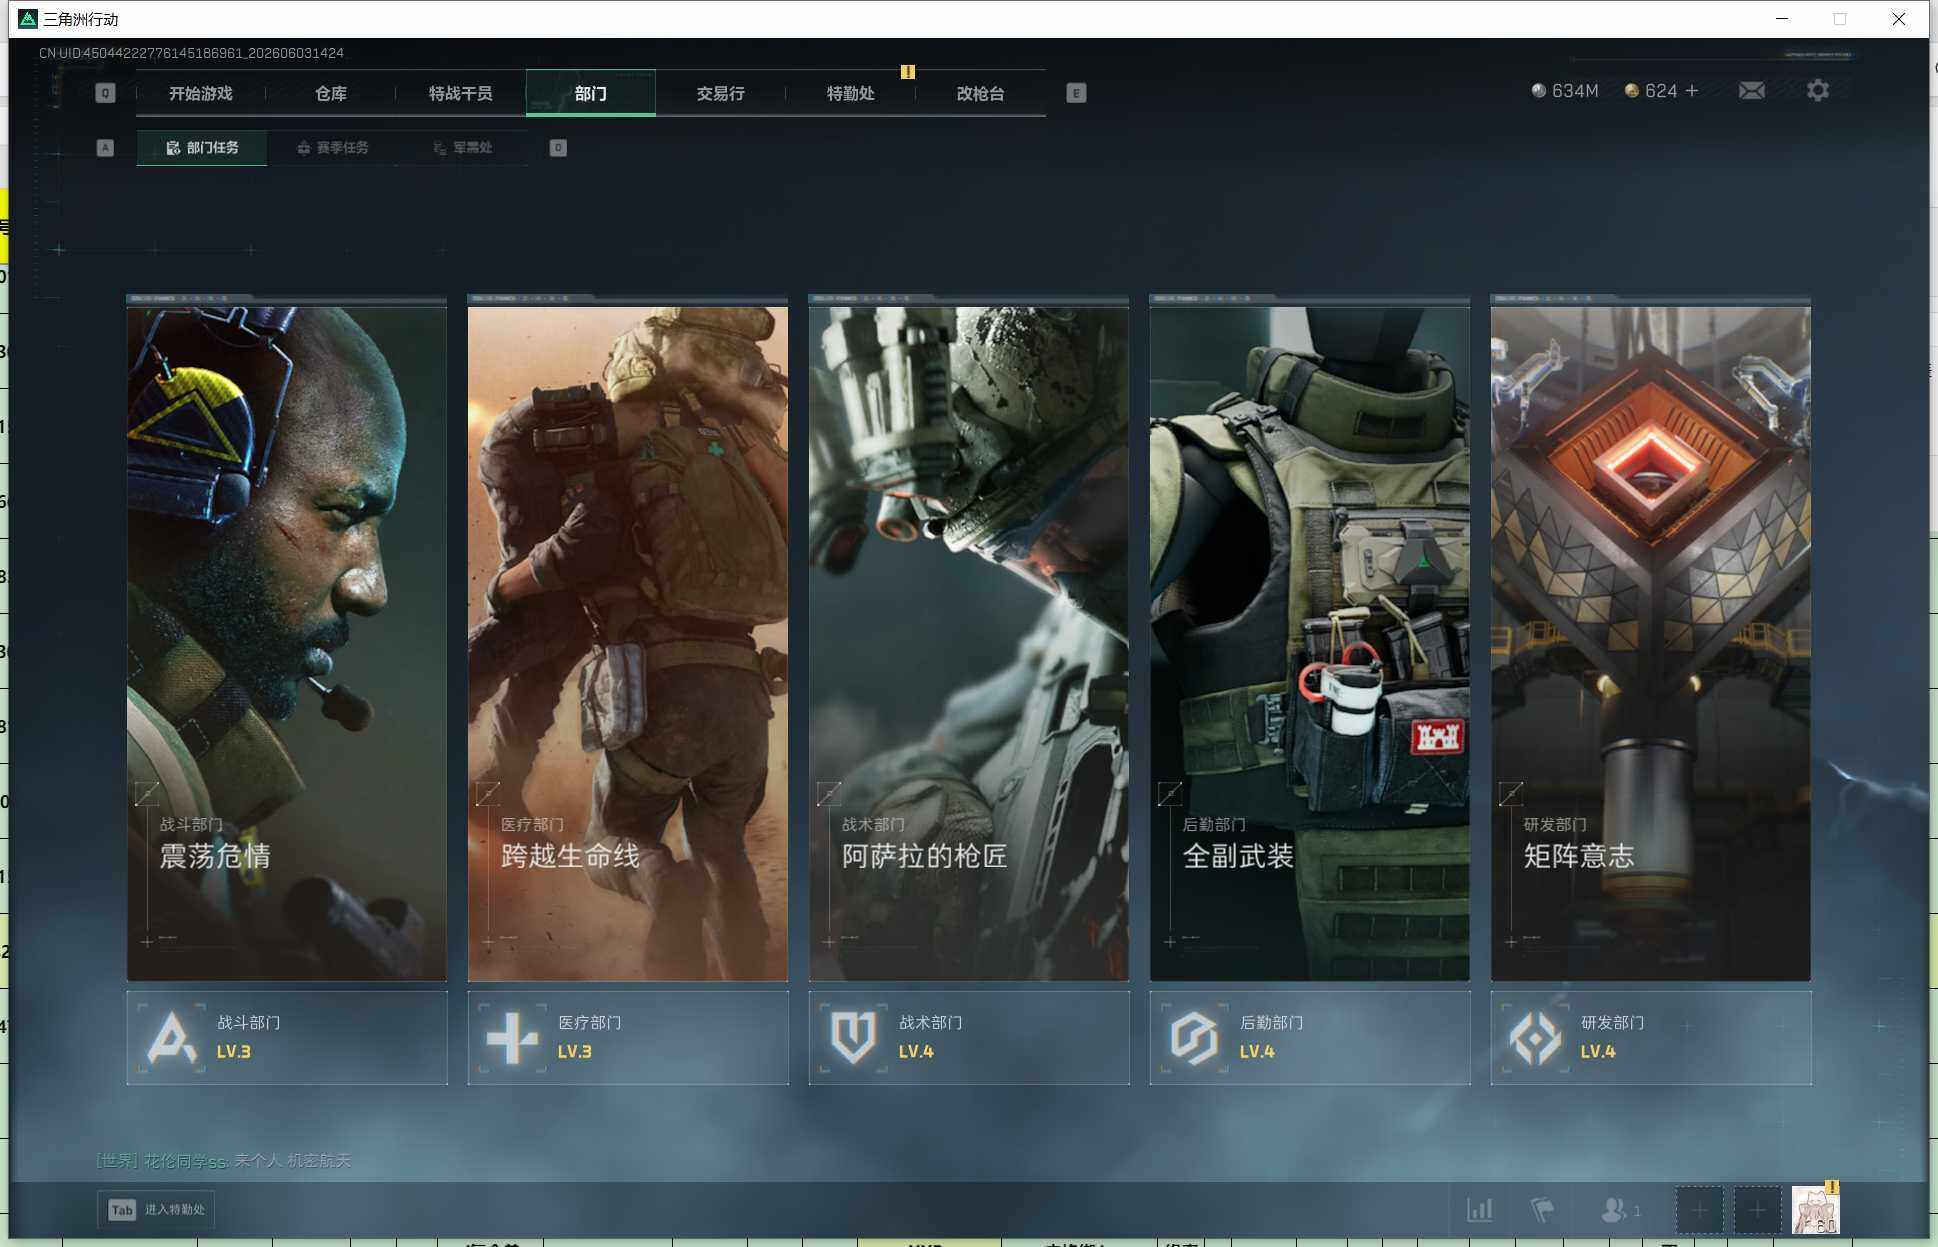Open the player avatar portrait
Image resolution: width=1938 pixels, height=1247 pixels.
coord(1815,1210)
